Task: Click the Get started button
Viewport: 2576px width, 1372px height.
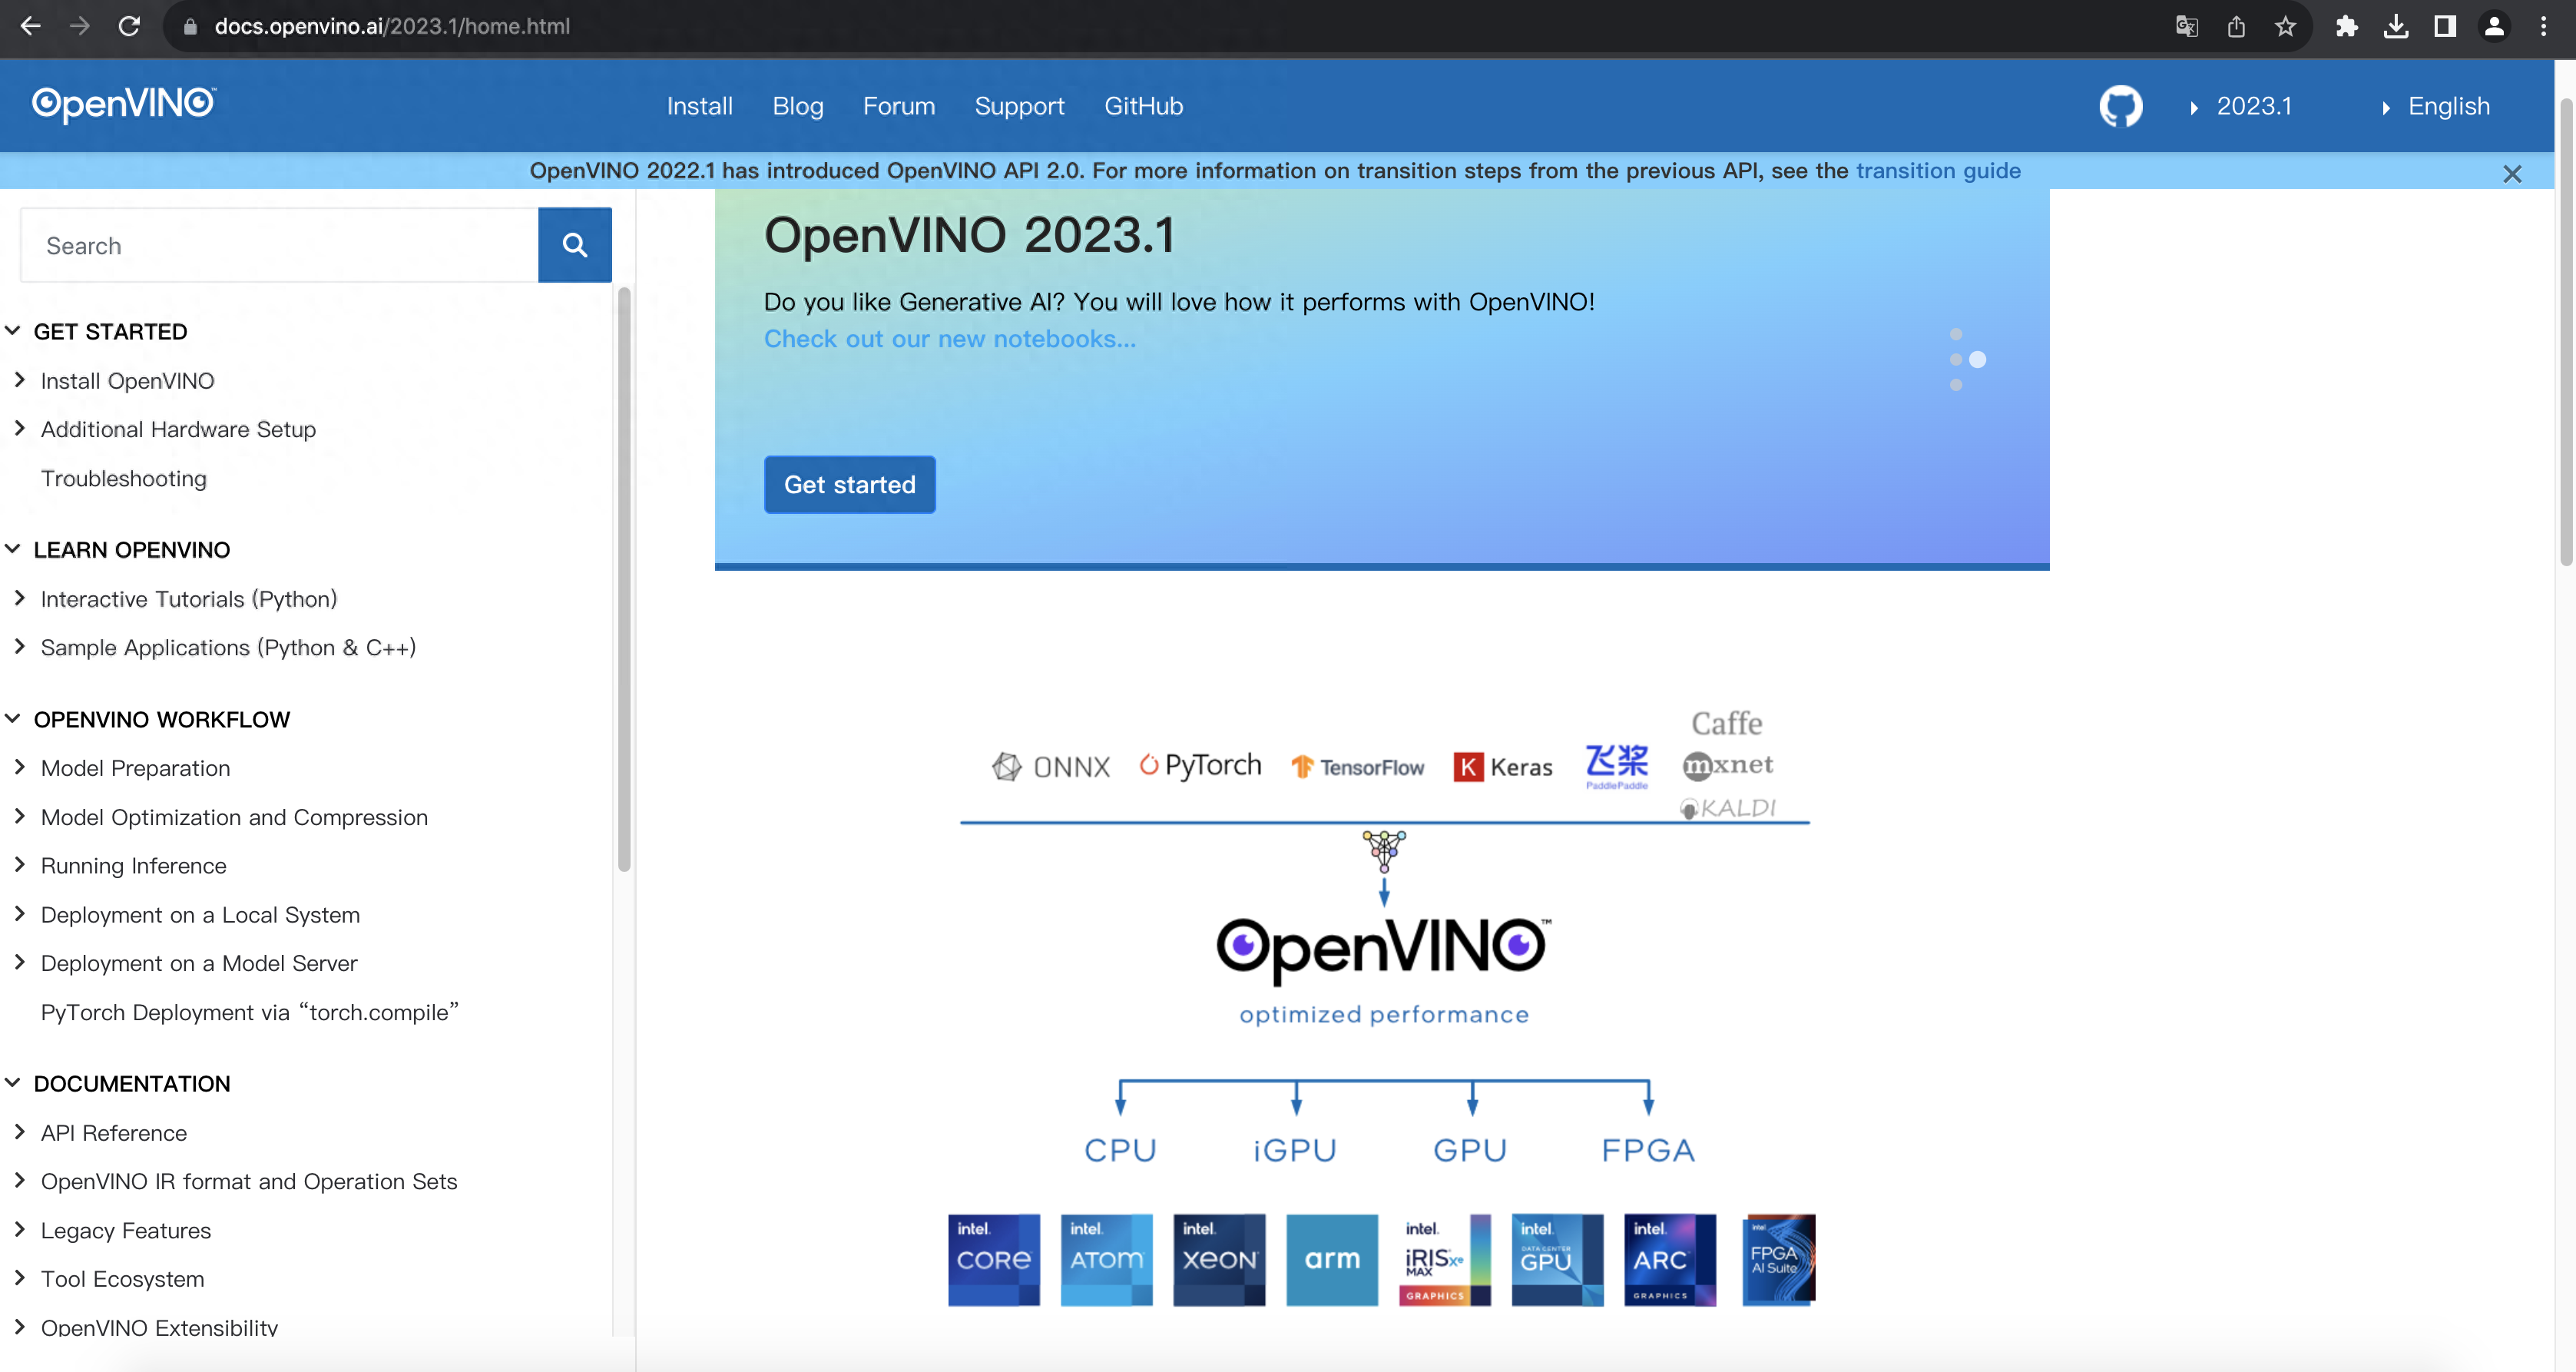Action: [849, 485]
